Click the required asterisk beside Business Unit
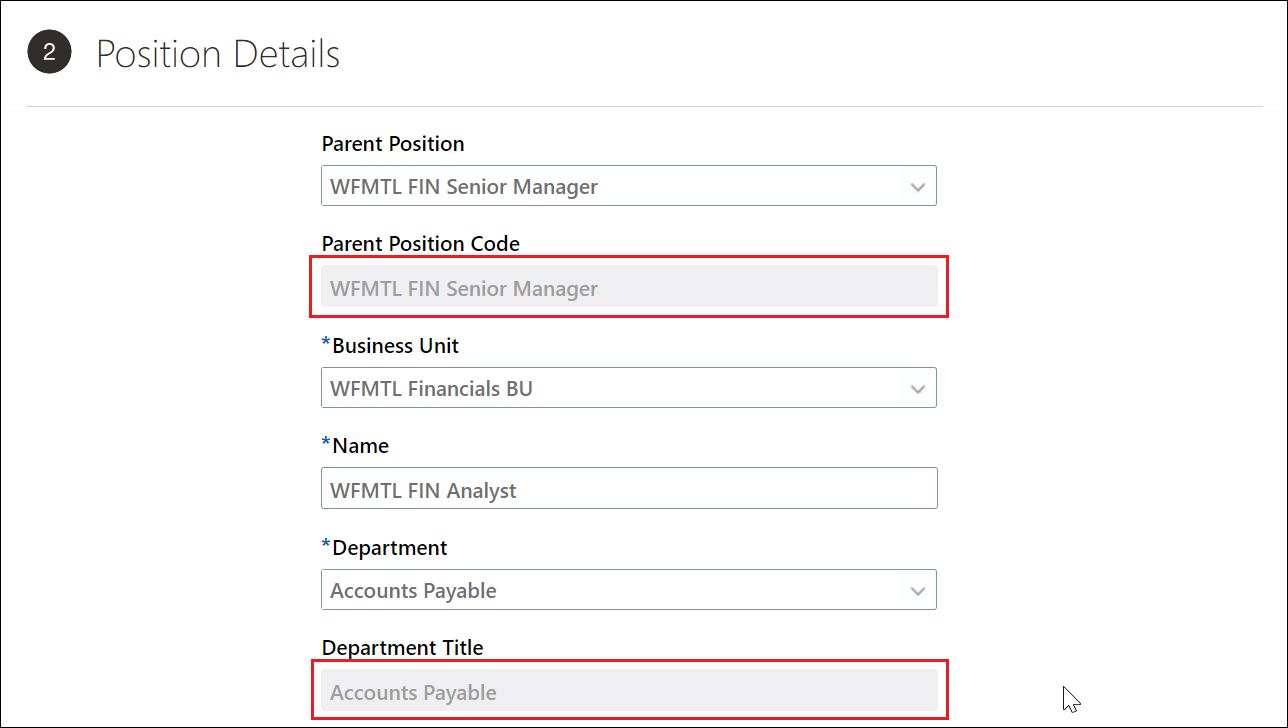This screenshot has width=1288, height=728. 326,344
